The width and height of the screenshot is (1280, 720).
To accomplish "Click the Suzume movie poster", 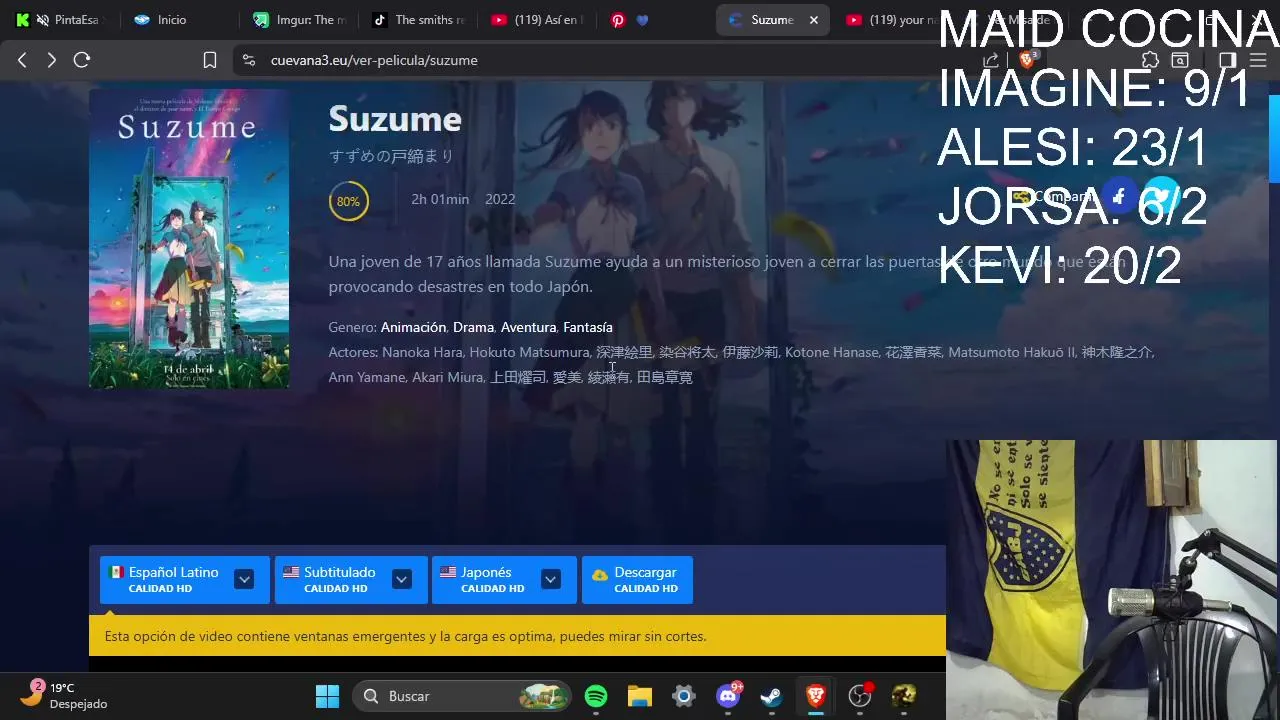I will pos(189,238).
